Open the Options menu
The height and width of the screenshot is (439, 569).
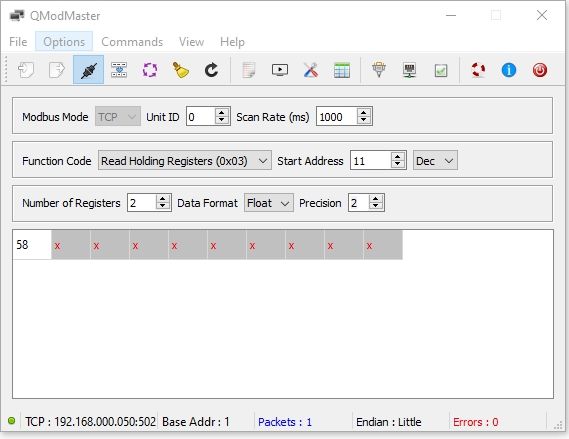64,42
